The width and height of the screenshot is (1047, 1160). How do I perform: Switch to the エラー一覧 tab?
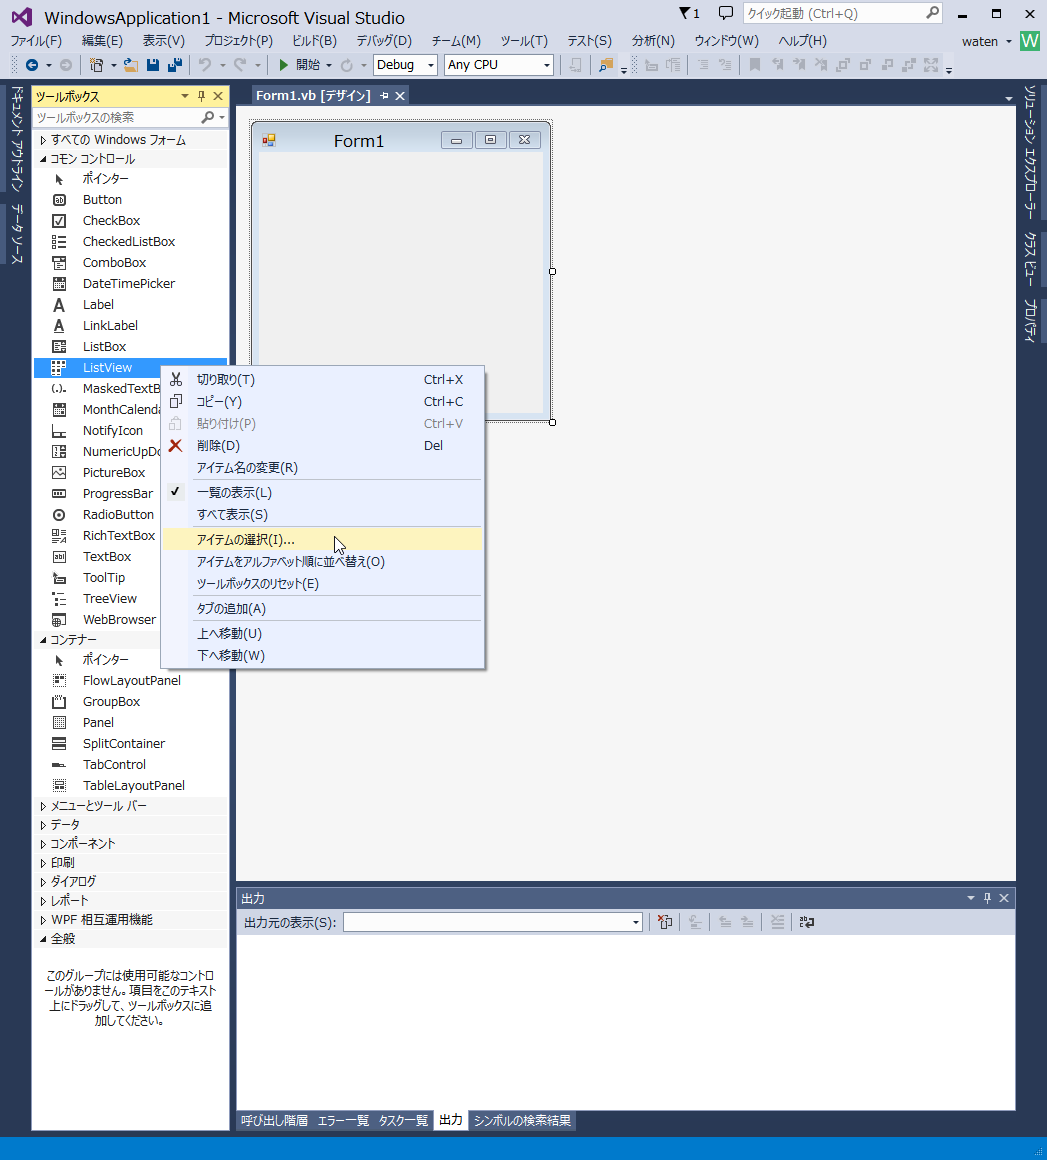click(343, 1121)
